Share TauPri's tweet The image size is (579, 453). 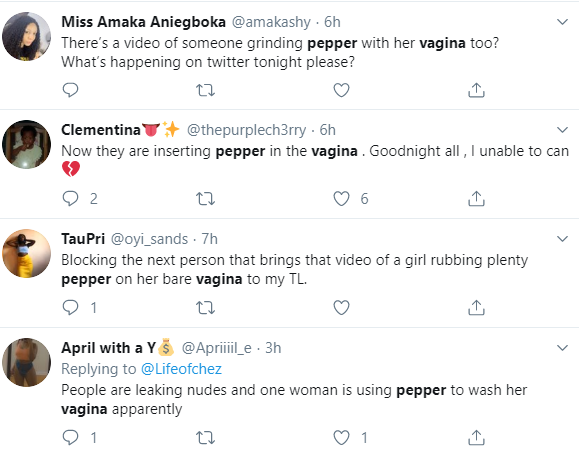click(476, 307)
